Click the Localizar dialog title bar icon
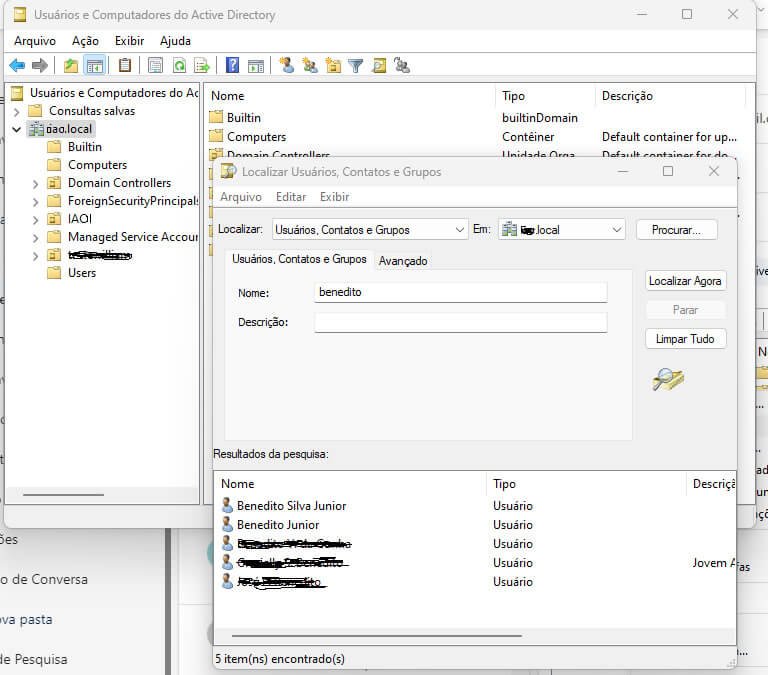The width and height of the screenshot is (768, 675). 228,171
